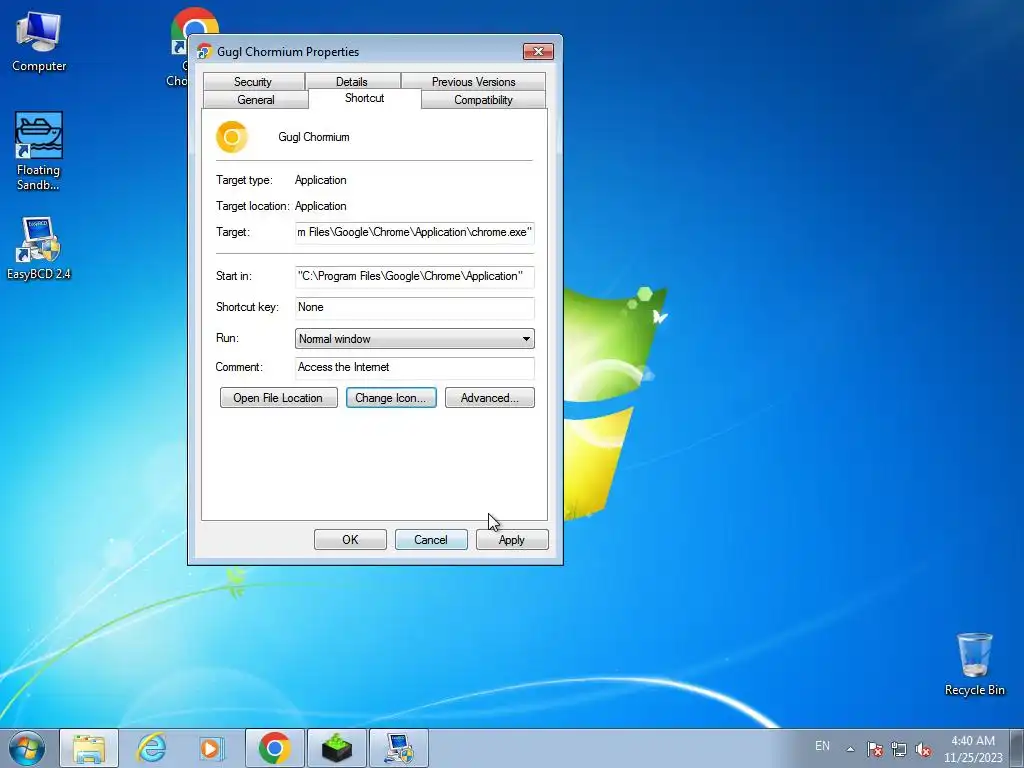Click the Shortcut key field showing None
The width and height of the screenshot is (1024, 768).
[x=415, y=308]
